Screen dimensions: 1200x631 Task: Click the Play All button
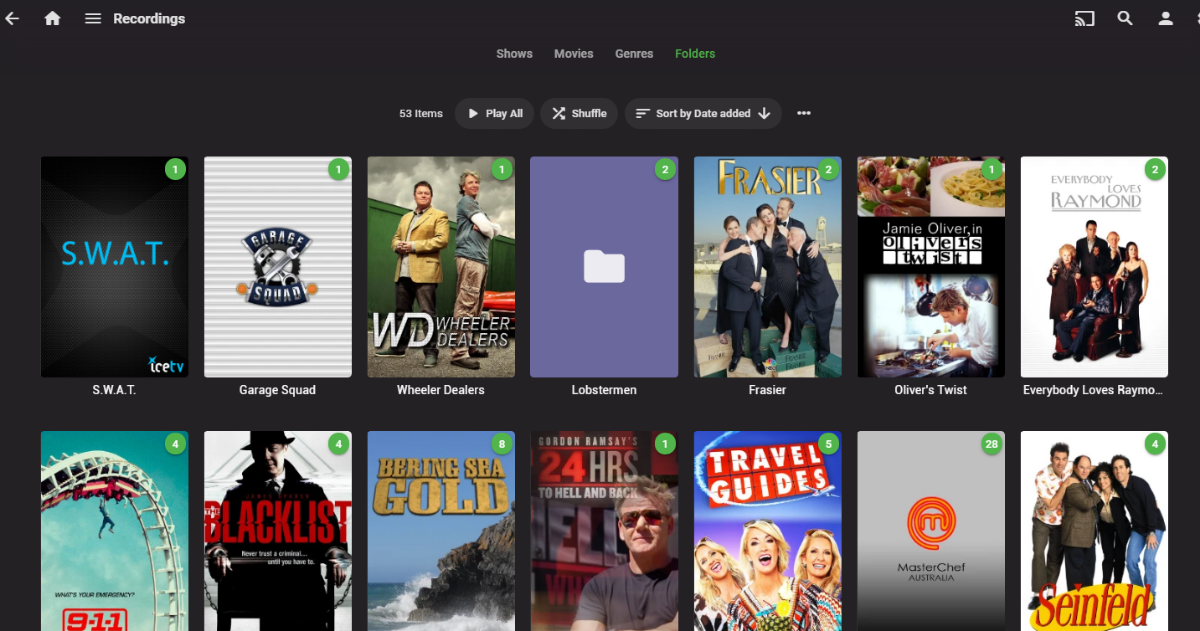click(x=495, y=113)
